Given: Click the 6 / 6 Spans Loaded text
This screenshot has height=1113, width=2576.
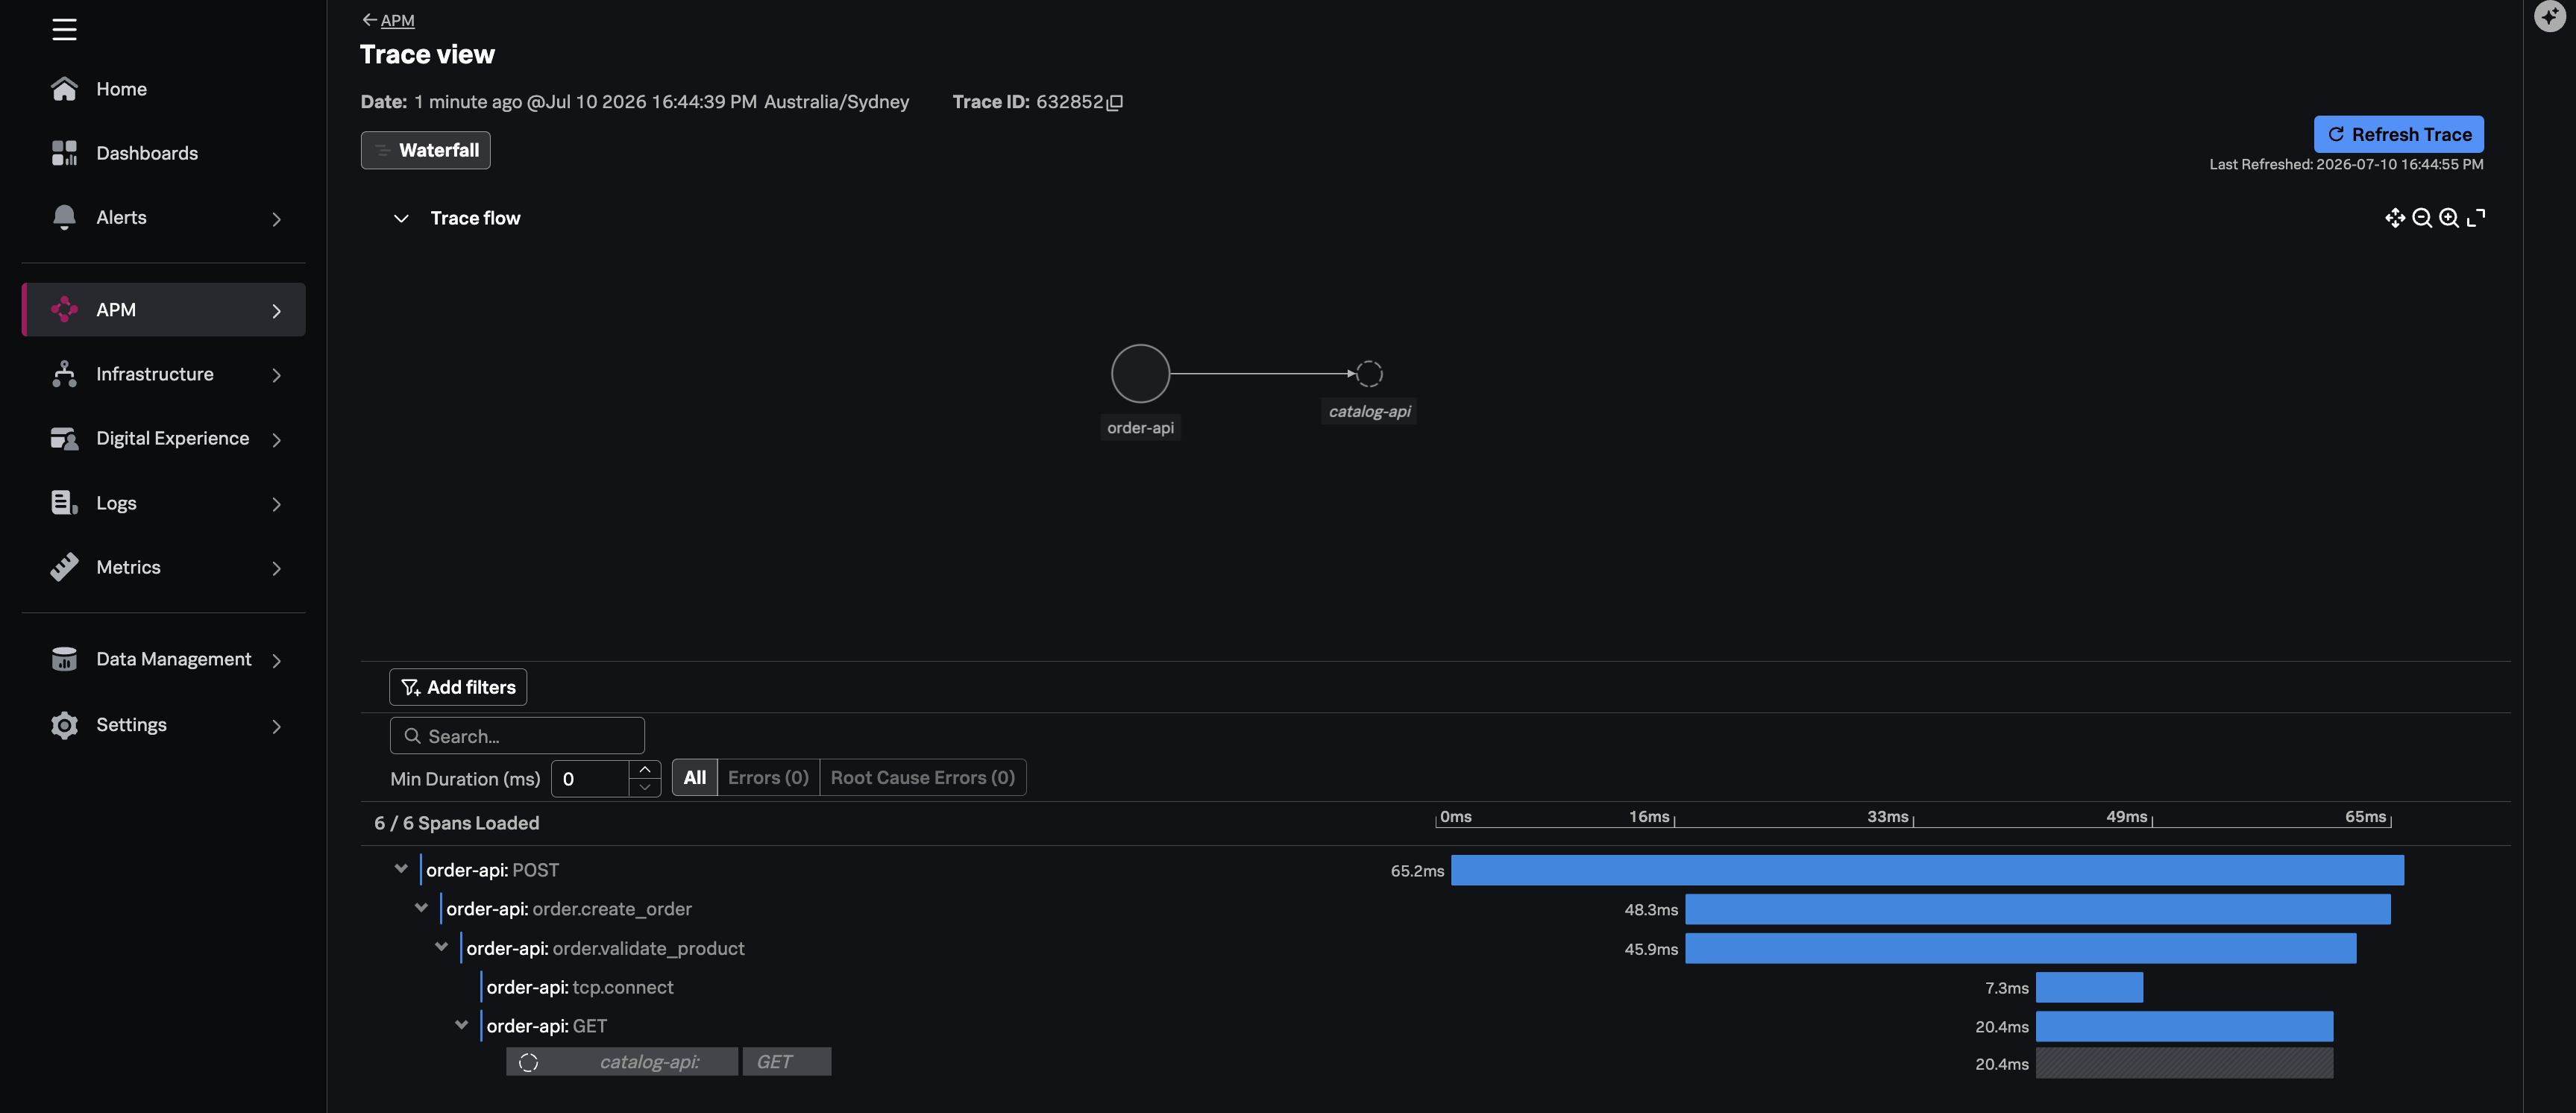Looking at the screenshot, I should pos(456,823).
